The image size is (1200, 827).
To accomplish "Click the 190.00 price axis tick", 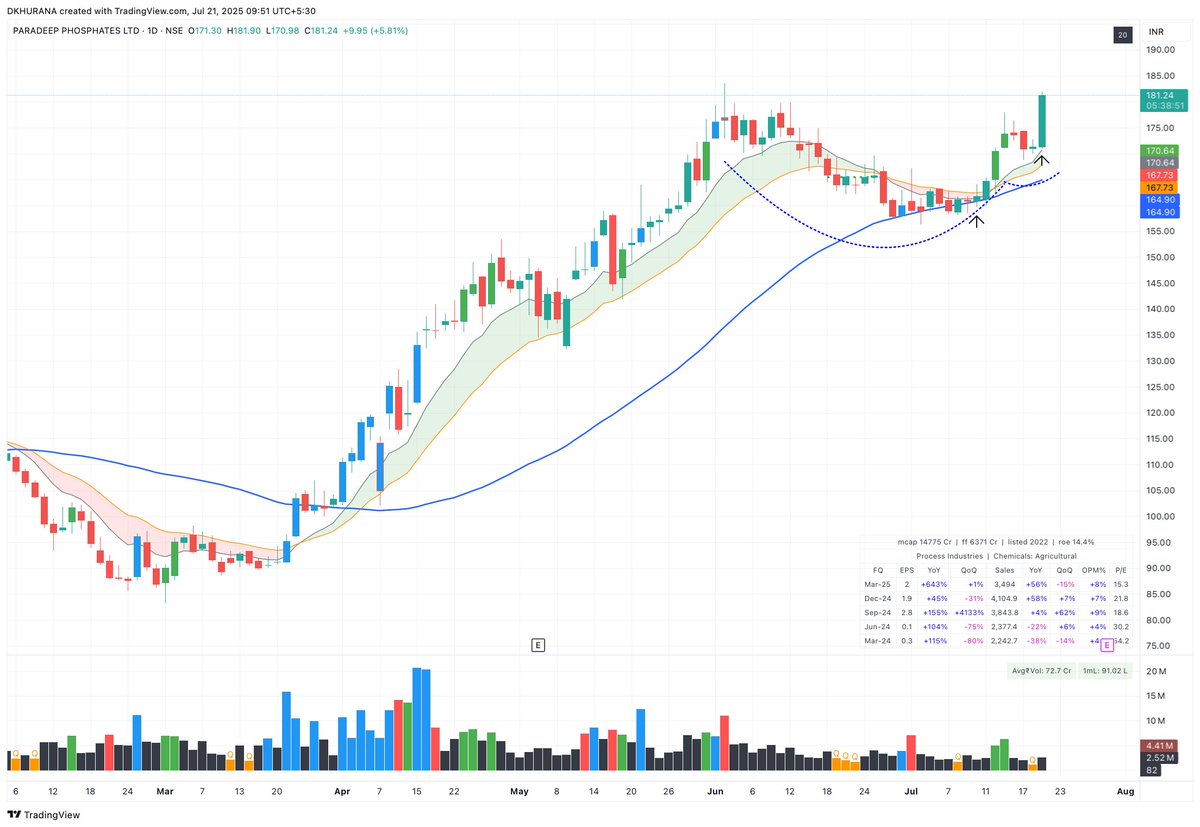I will pos(1160,50).
